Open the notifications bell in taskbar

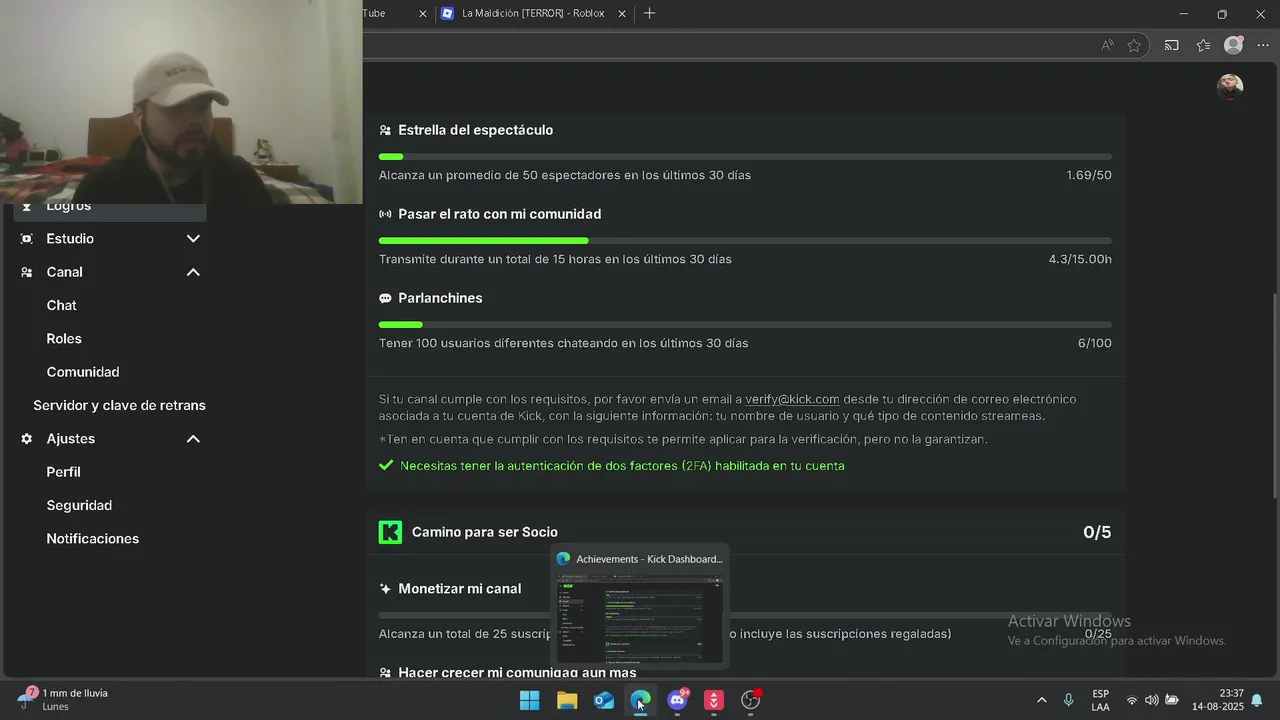coord(1257,700)
